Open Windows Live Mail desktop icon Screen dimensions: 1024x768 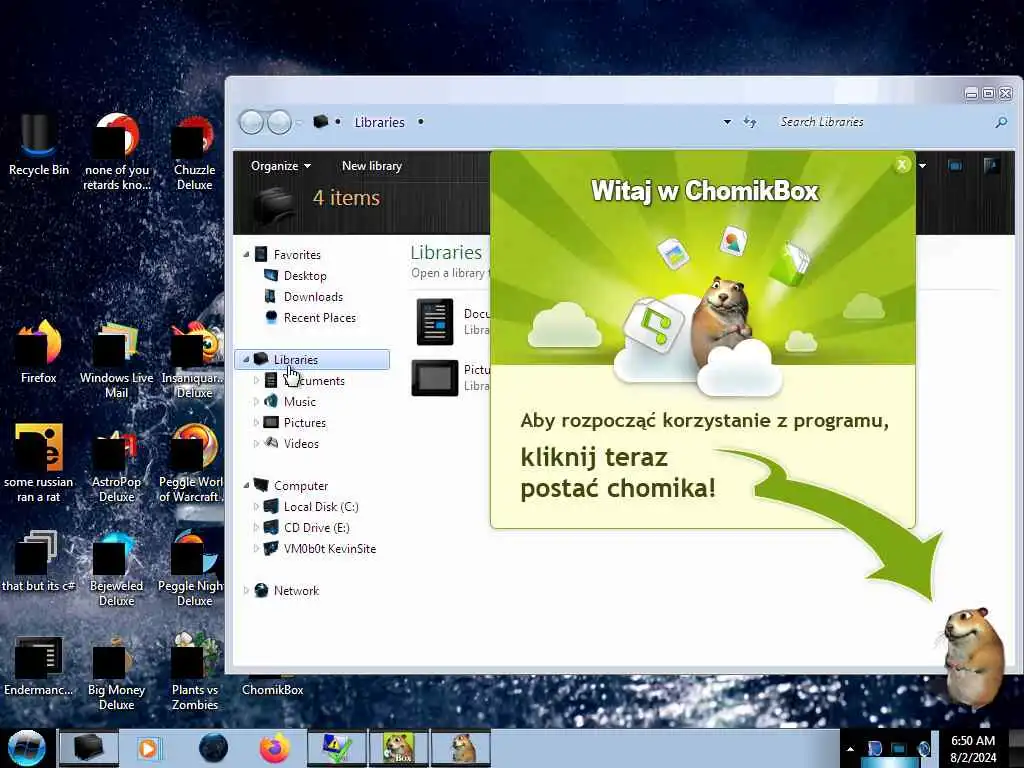point(116,358)
